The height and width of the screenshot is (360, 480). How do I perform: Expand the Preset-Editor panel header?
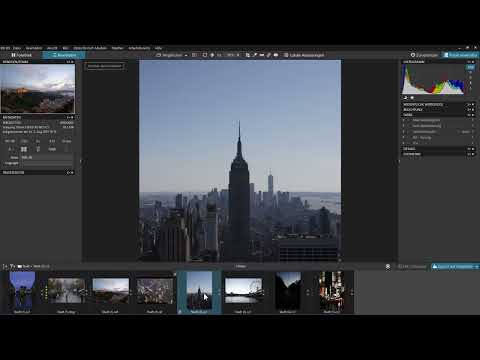38,172
